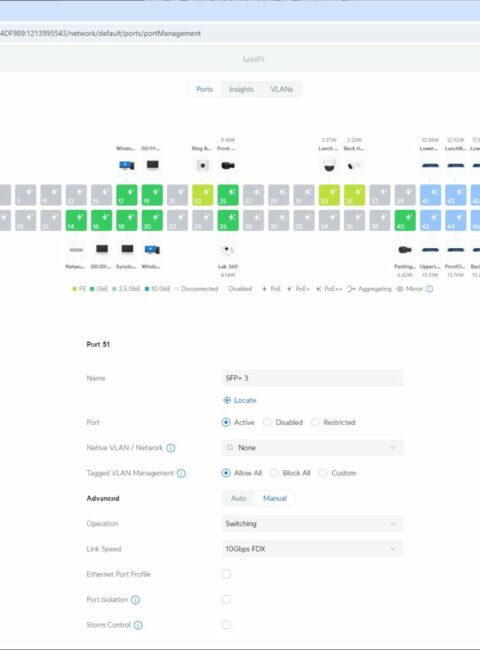Set port state to Restricted
Screen dimensions: 480x650
[315, 422]
